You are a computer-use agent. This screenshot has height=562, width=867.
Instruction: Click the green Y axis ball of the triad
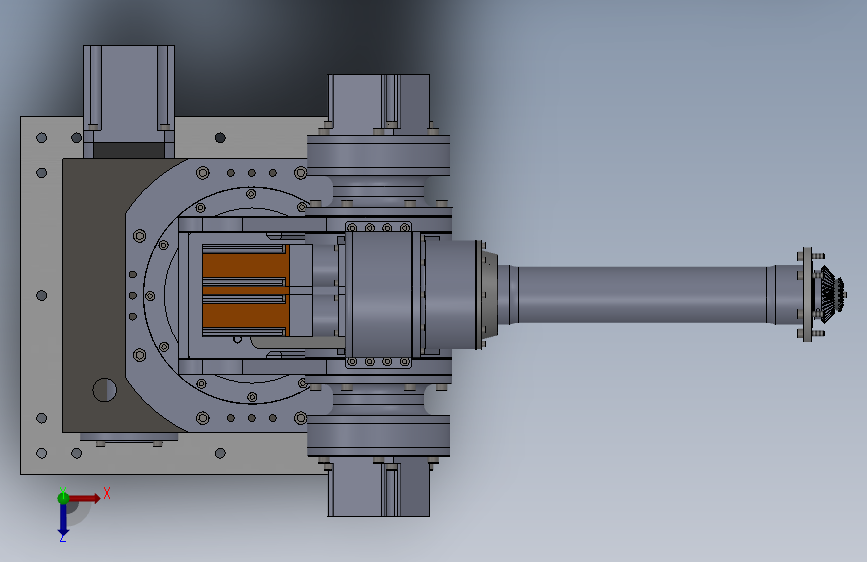pyautogui.click(x=63, y=498)
